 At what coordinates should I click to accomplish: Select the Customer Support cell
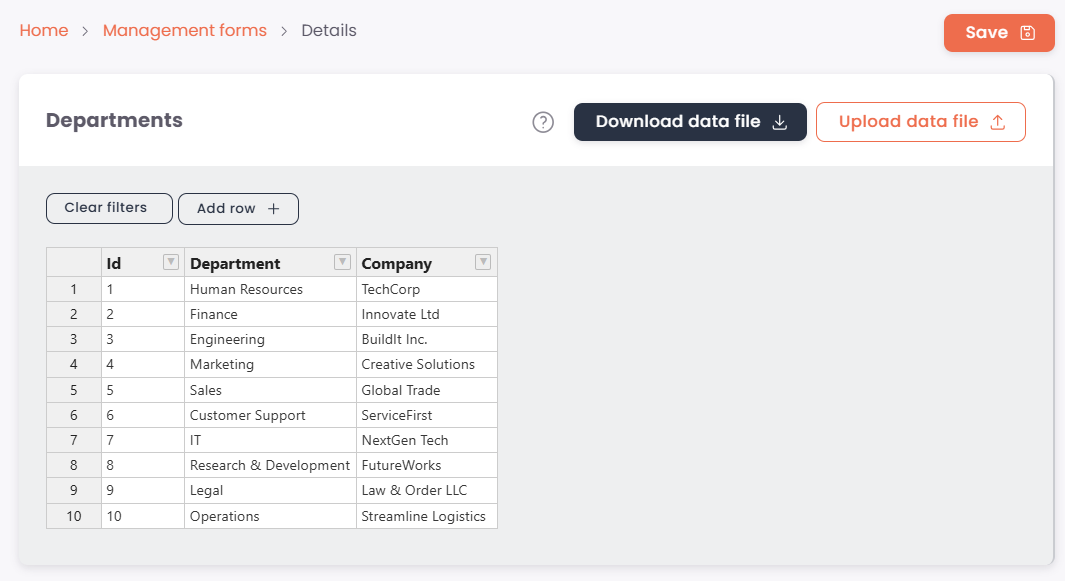(x=270, y=415)
